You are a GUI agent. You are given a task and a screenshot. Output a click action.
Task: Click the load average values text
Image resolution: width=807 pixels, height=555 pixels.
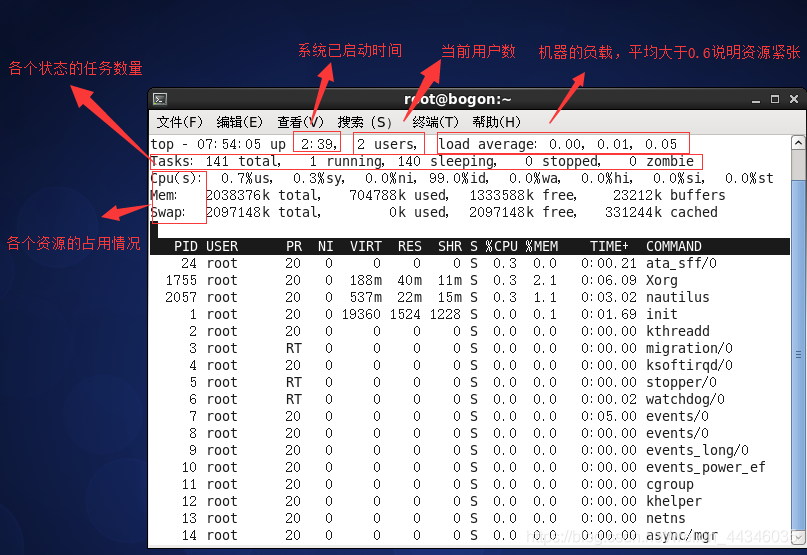click(613, 144)
